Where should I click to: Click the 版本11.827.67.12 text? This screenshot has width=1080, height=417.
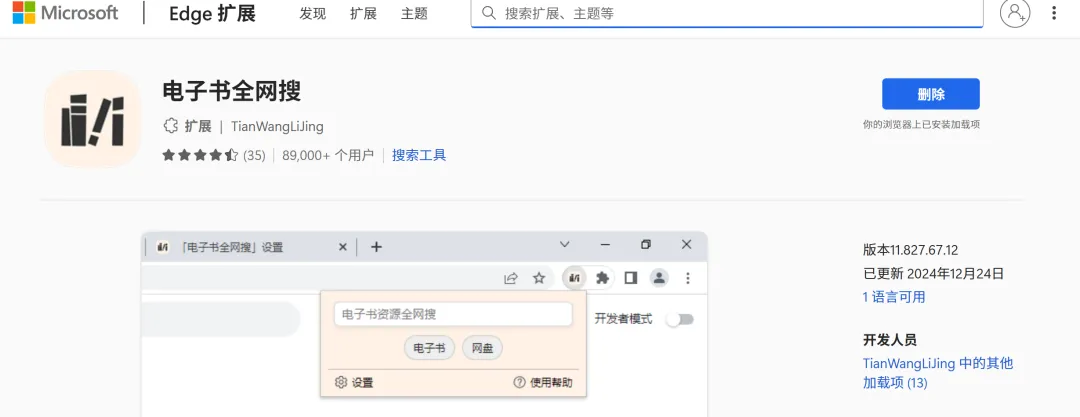910,250
